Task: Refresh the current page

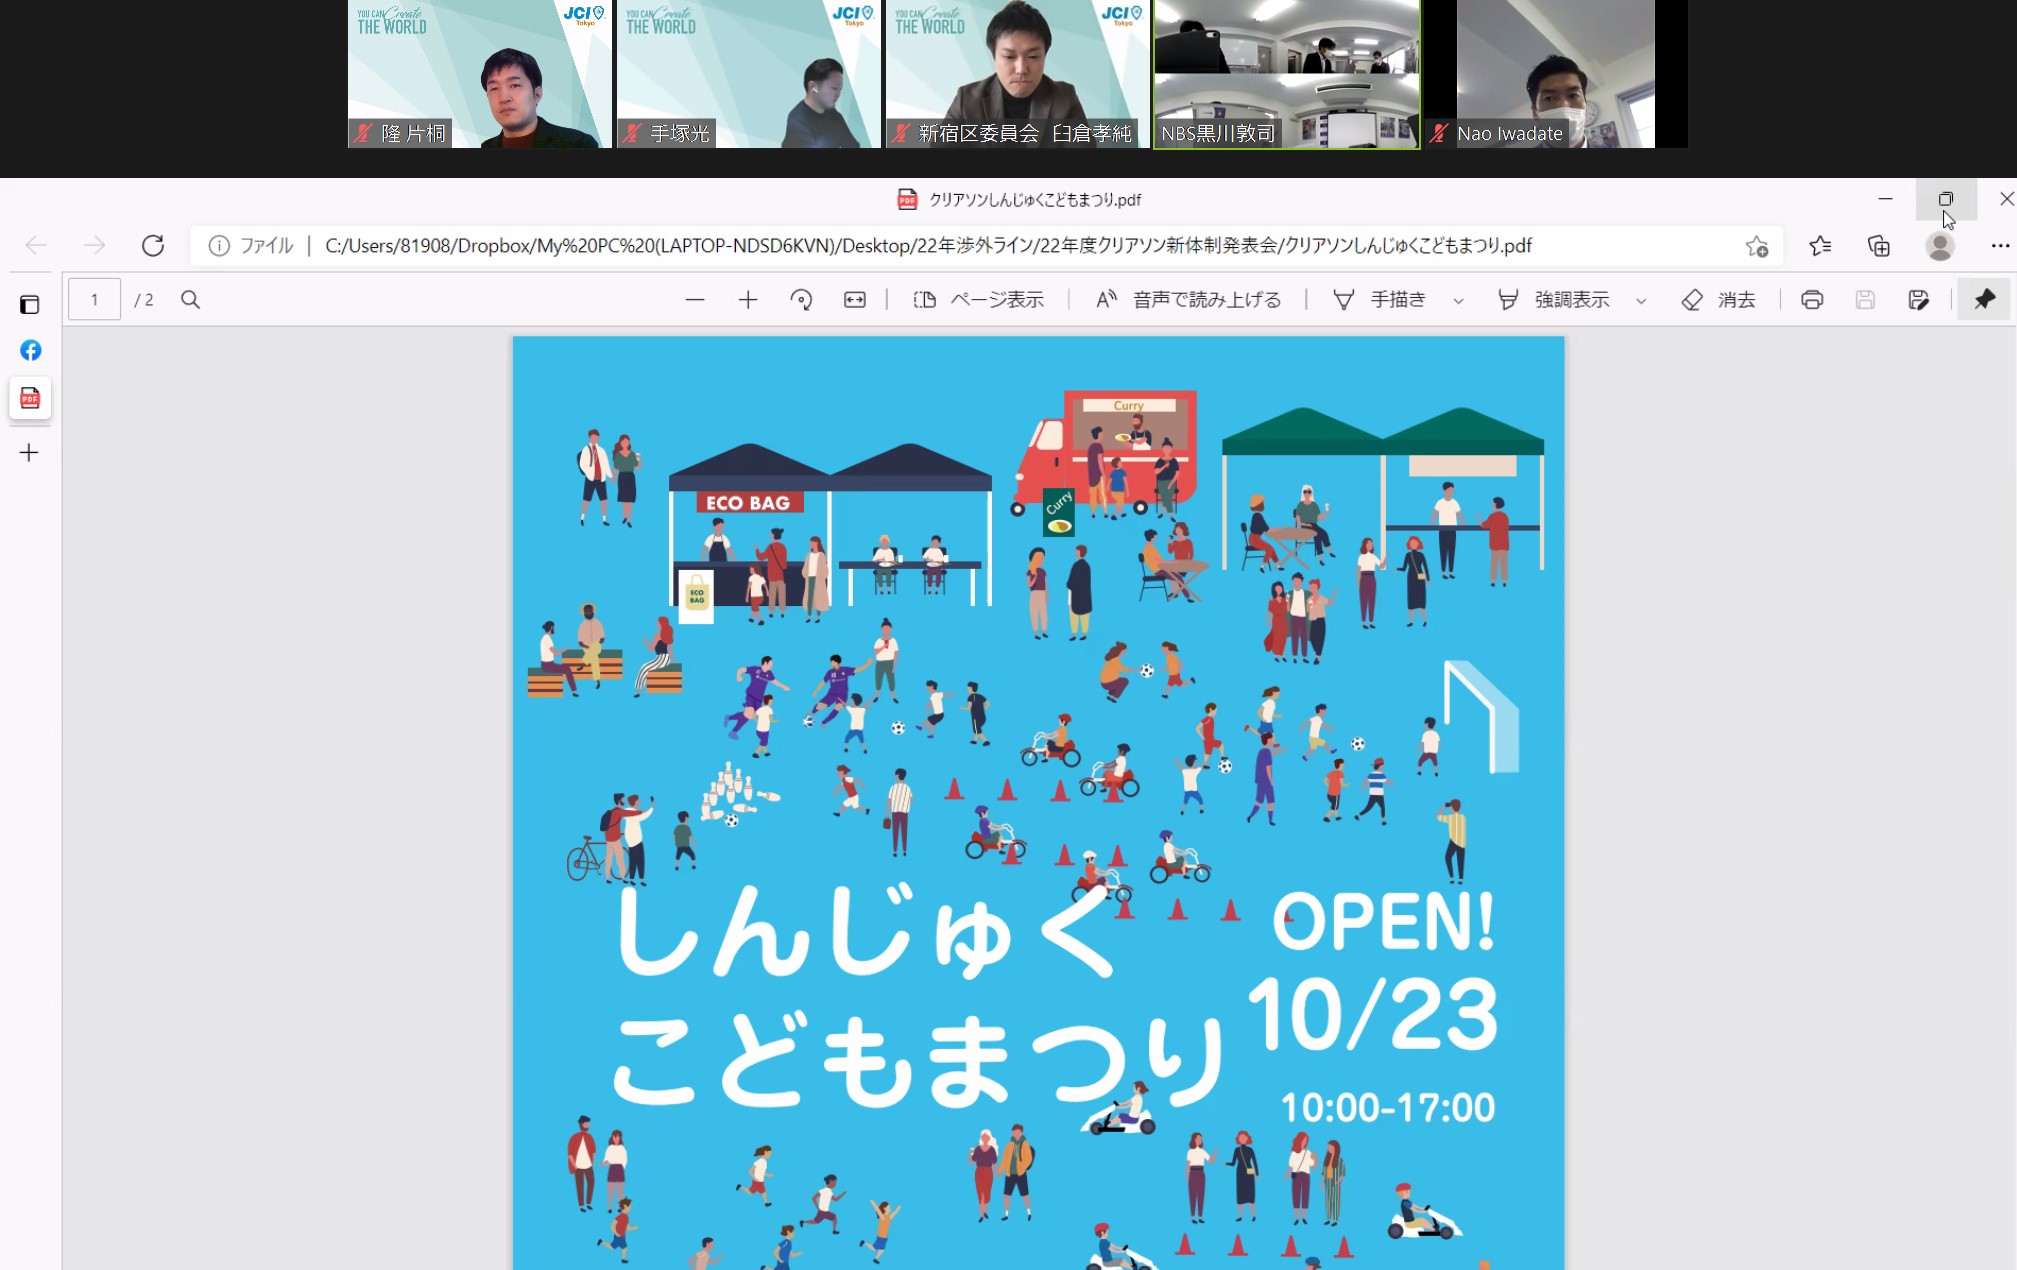Action: (152, 246)
